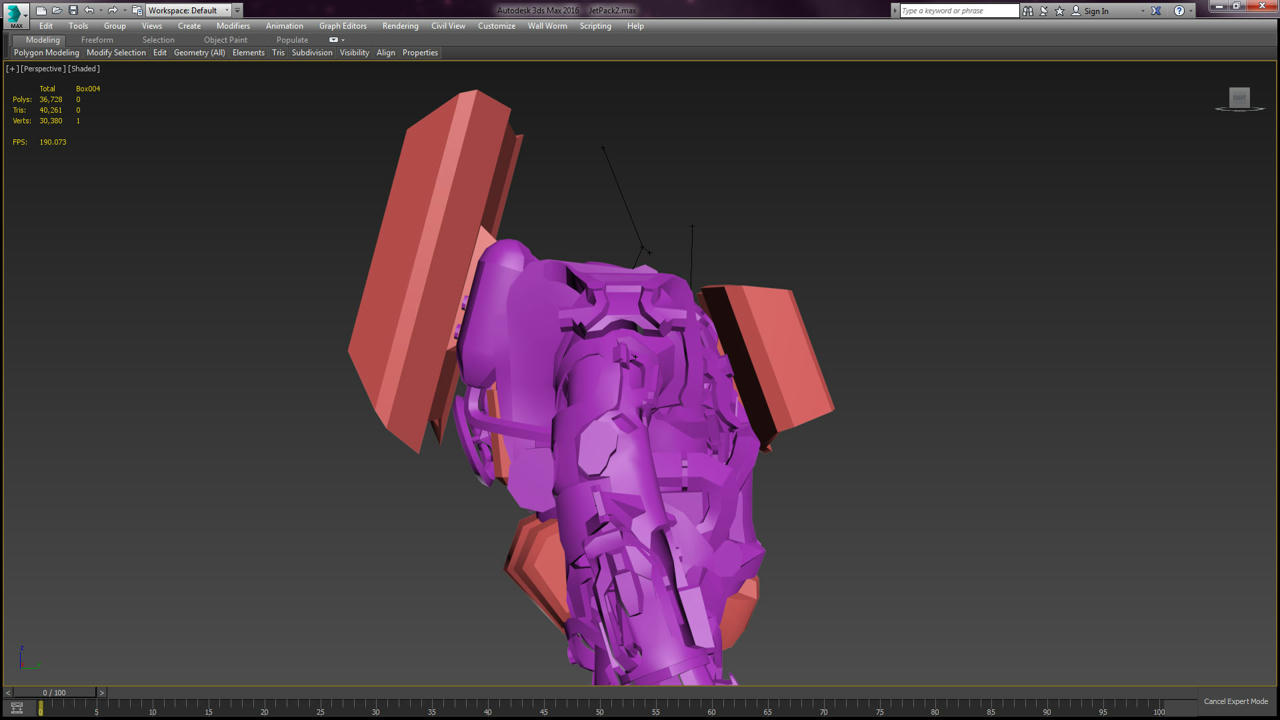Open the Redo history dropdown arrow
This screenshot has width=1280, height=720.
[123, 10]
